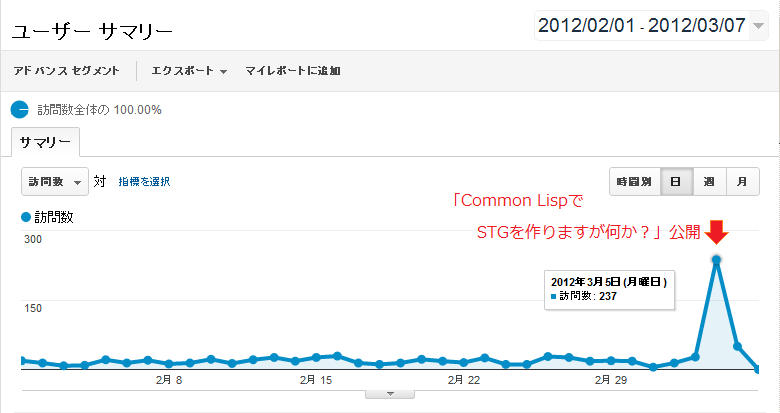This screenshot has width=780, height=413.
Task: Switch graph to 月 view
Action: (x=742, y=182)
